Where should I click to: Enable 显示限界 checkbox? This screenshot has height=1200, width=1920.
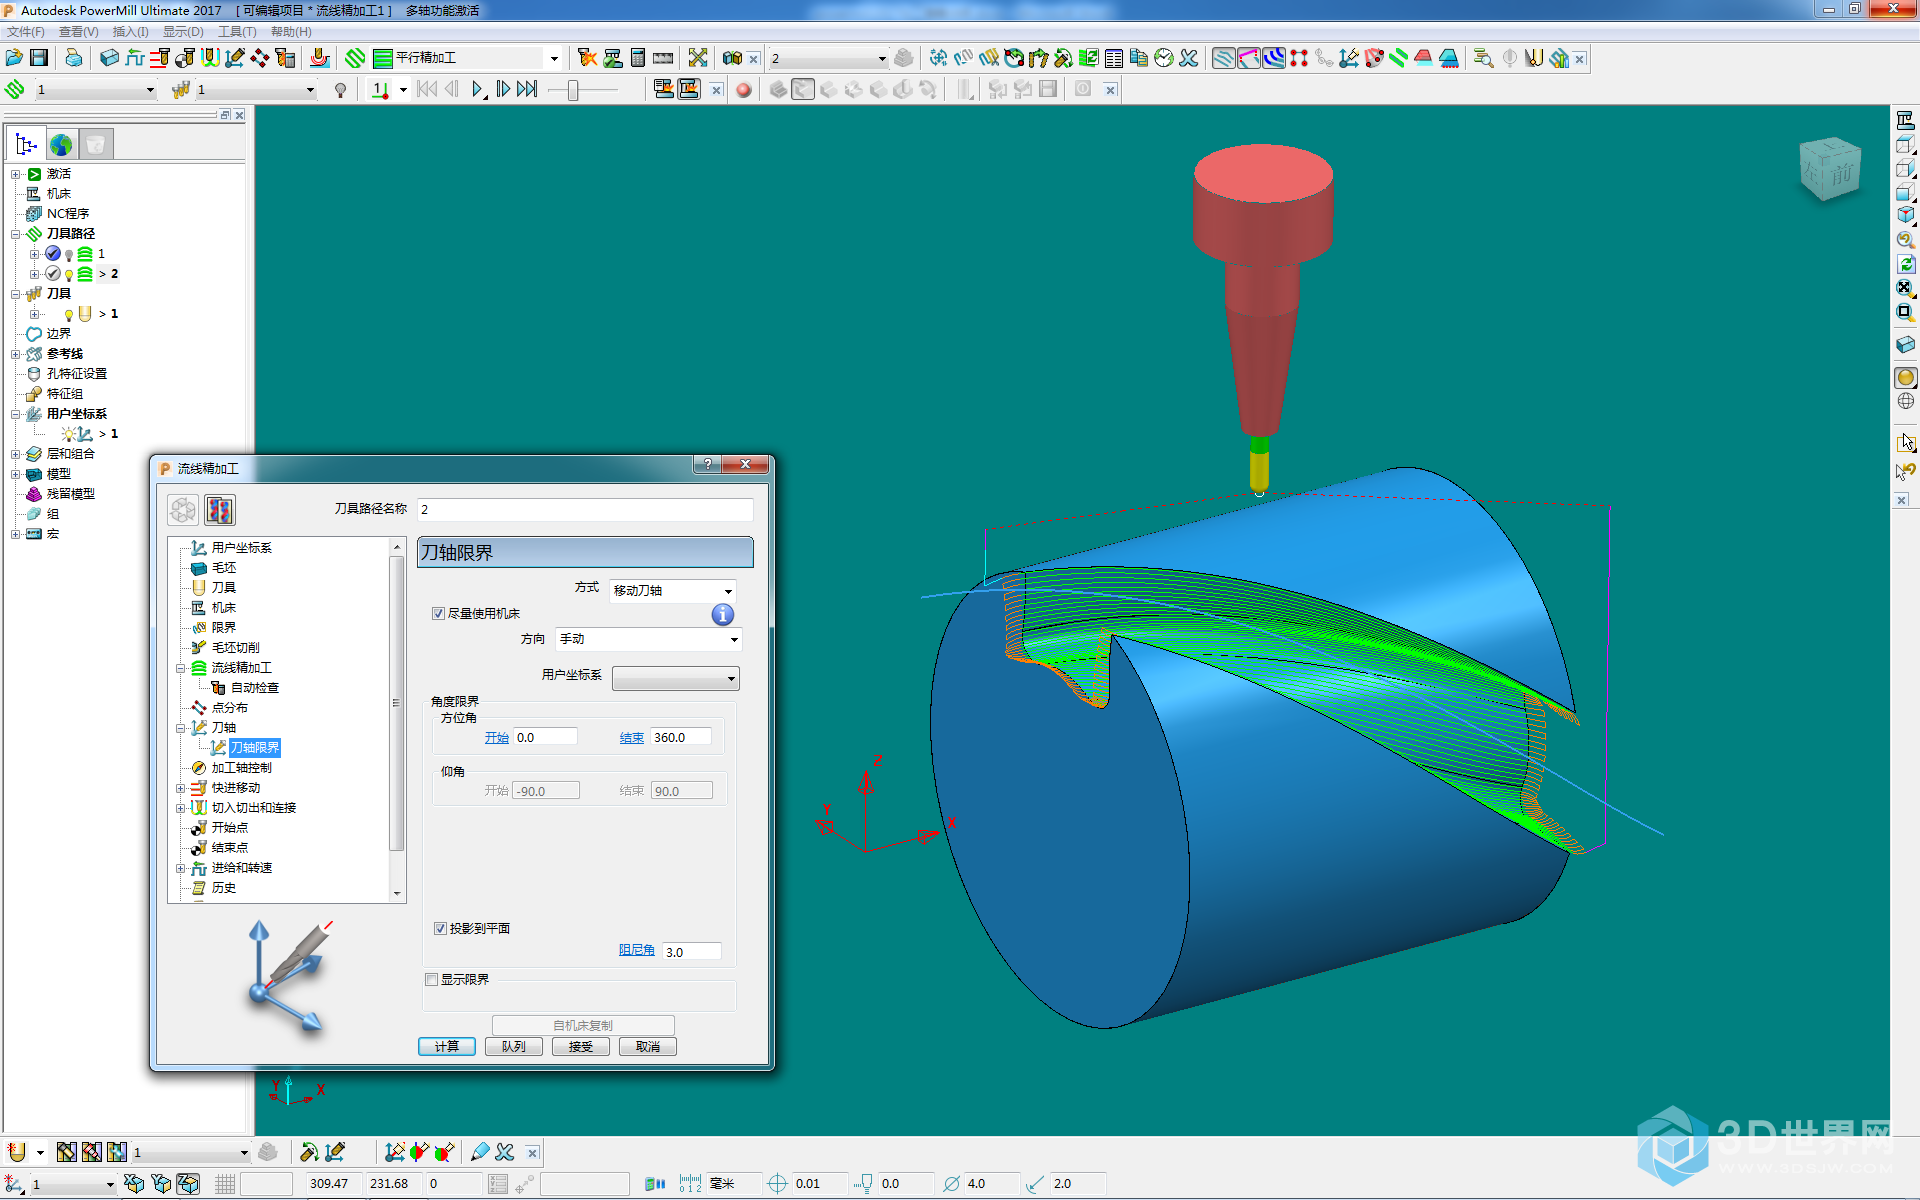point(432,980)
